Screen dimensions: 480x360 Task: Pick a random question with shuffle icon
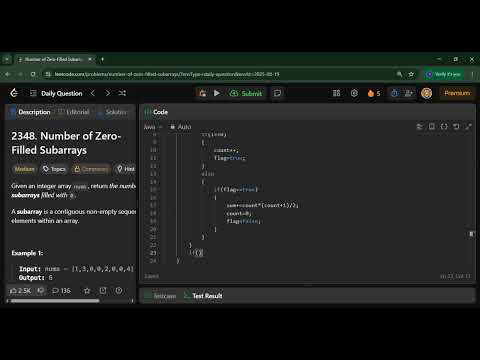[x=122, y=93]
